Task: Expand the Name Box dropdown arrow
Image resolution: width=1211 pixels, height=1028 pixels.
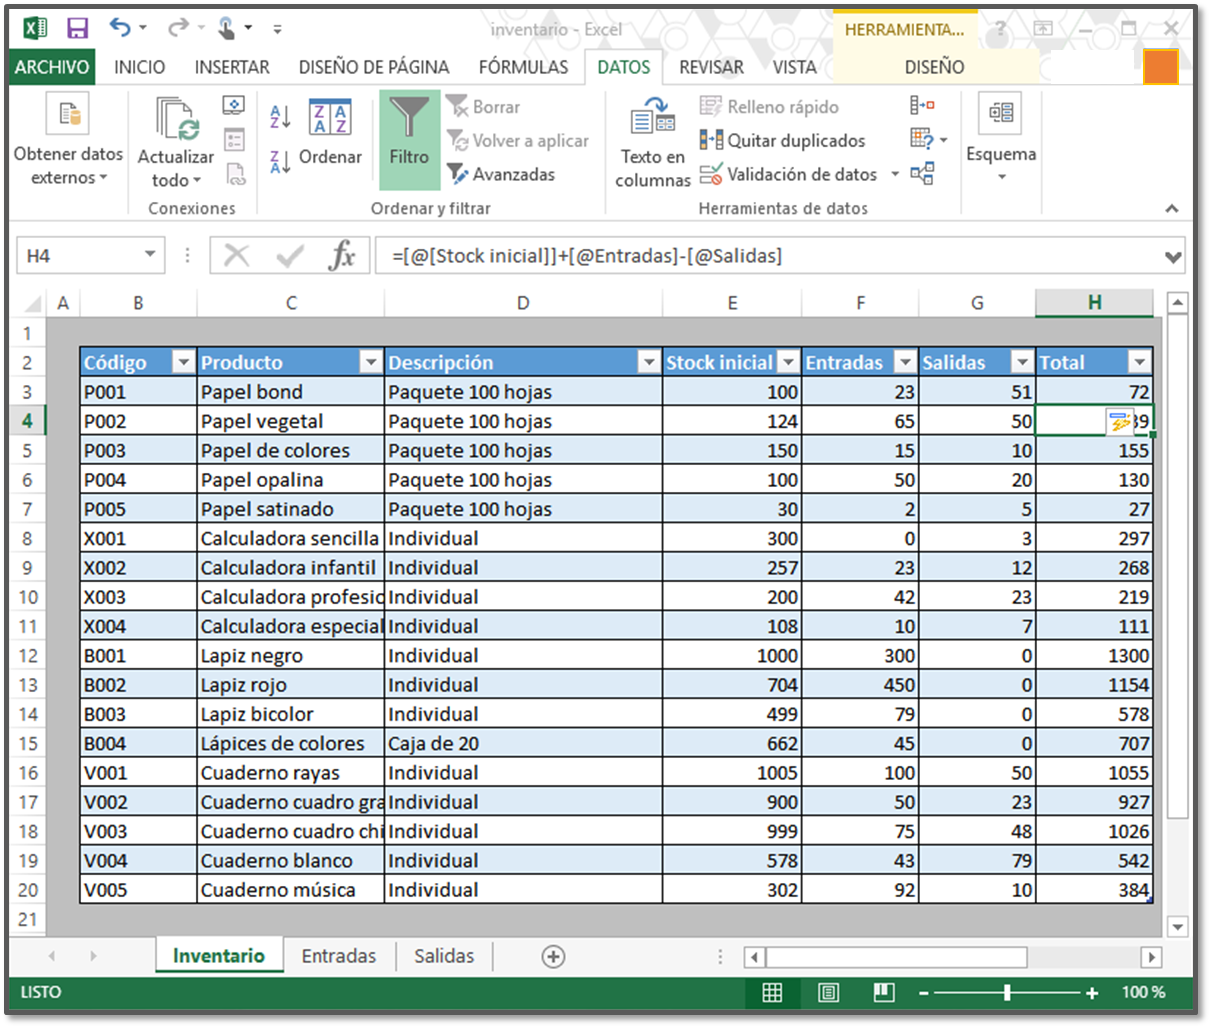Action: click(150, 255)
